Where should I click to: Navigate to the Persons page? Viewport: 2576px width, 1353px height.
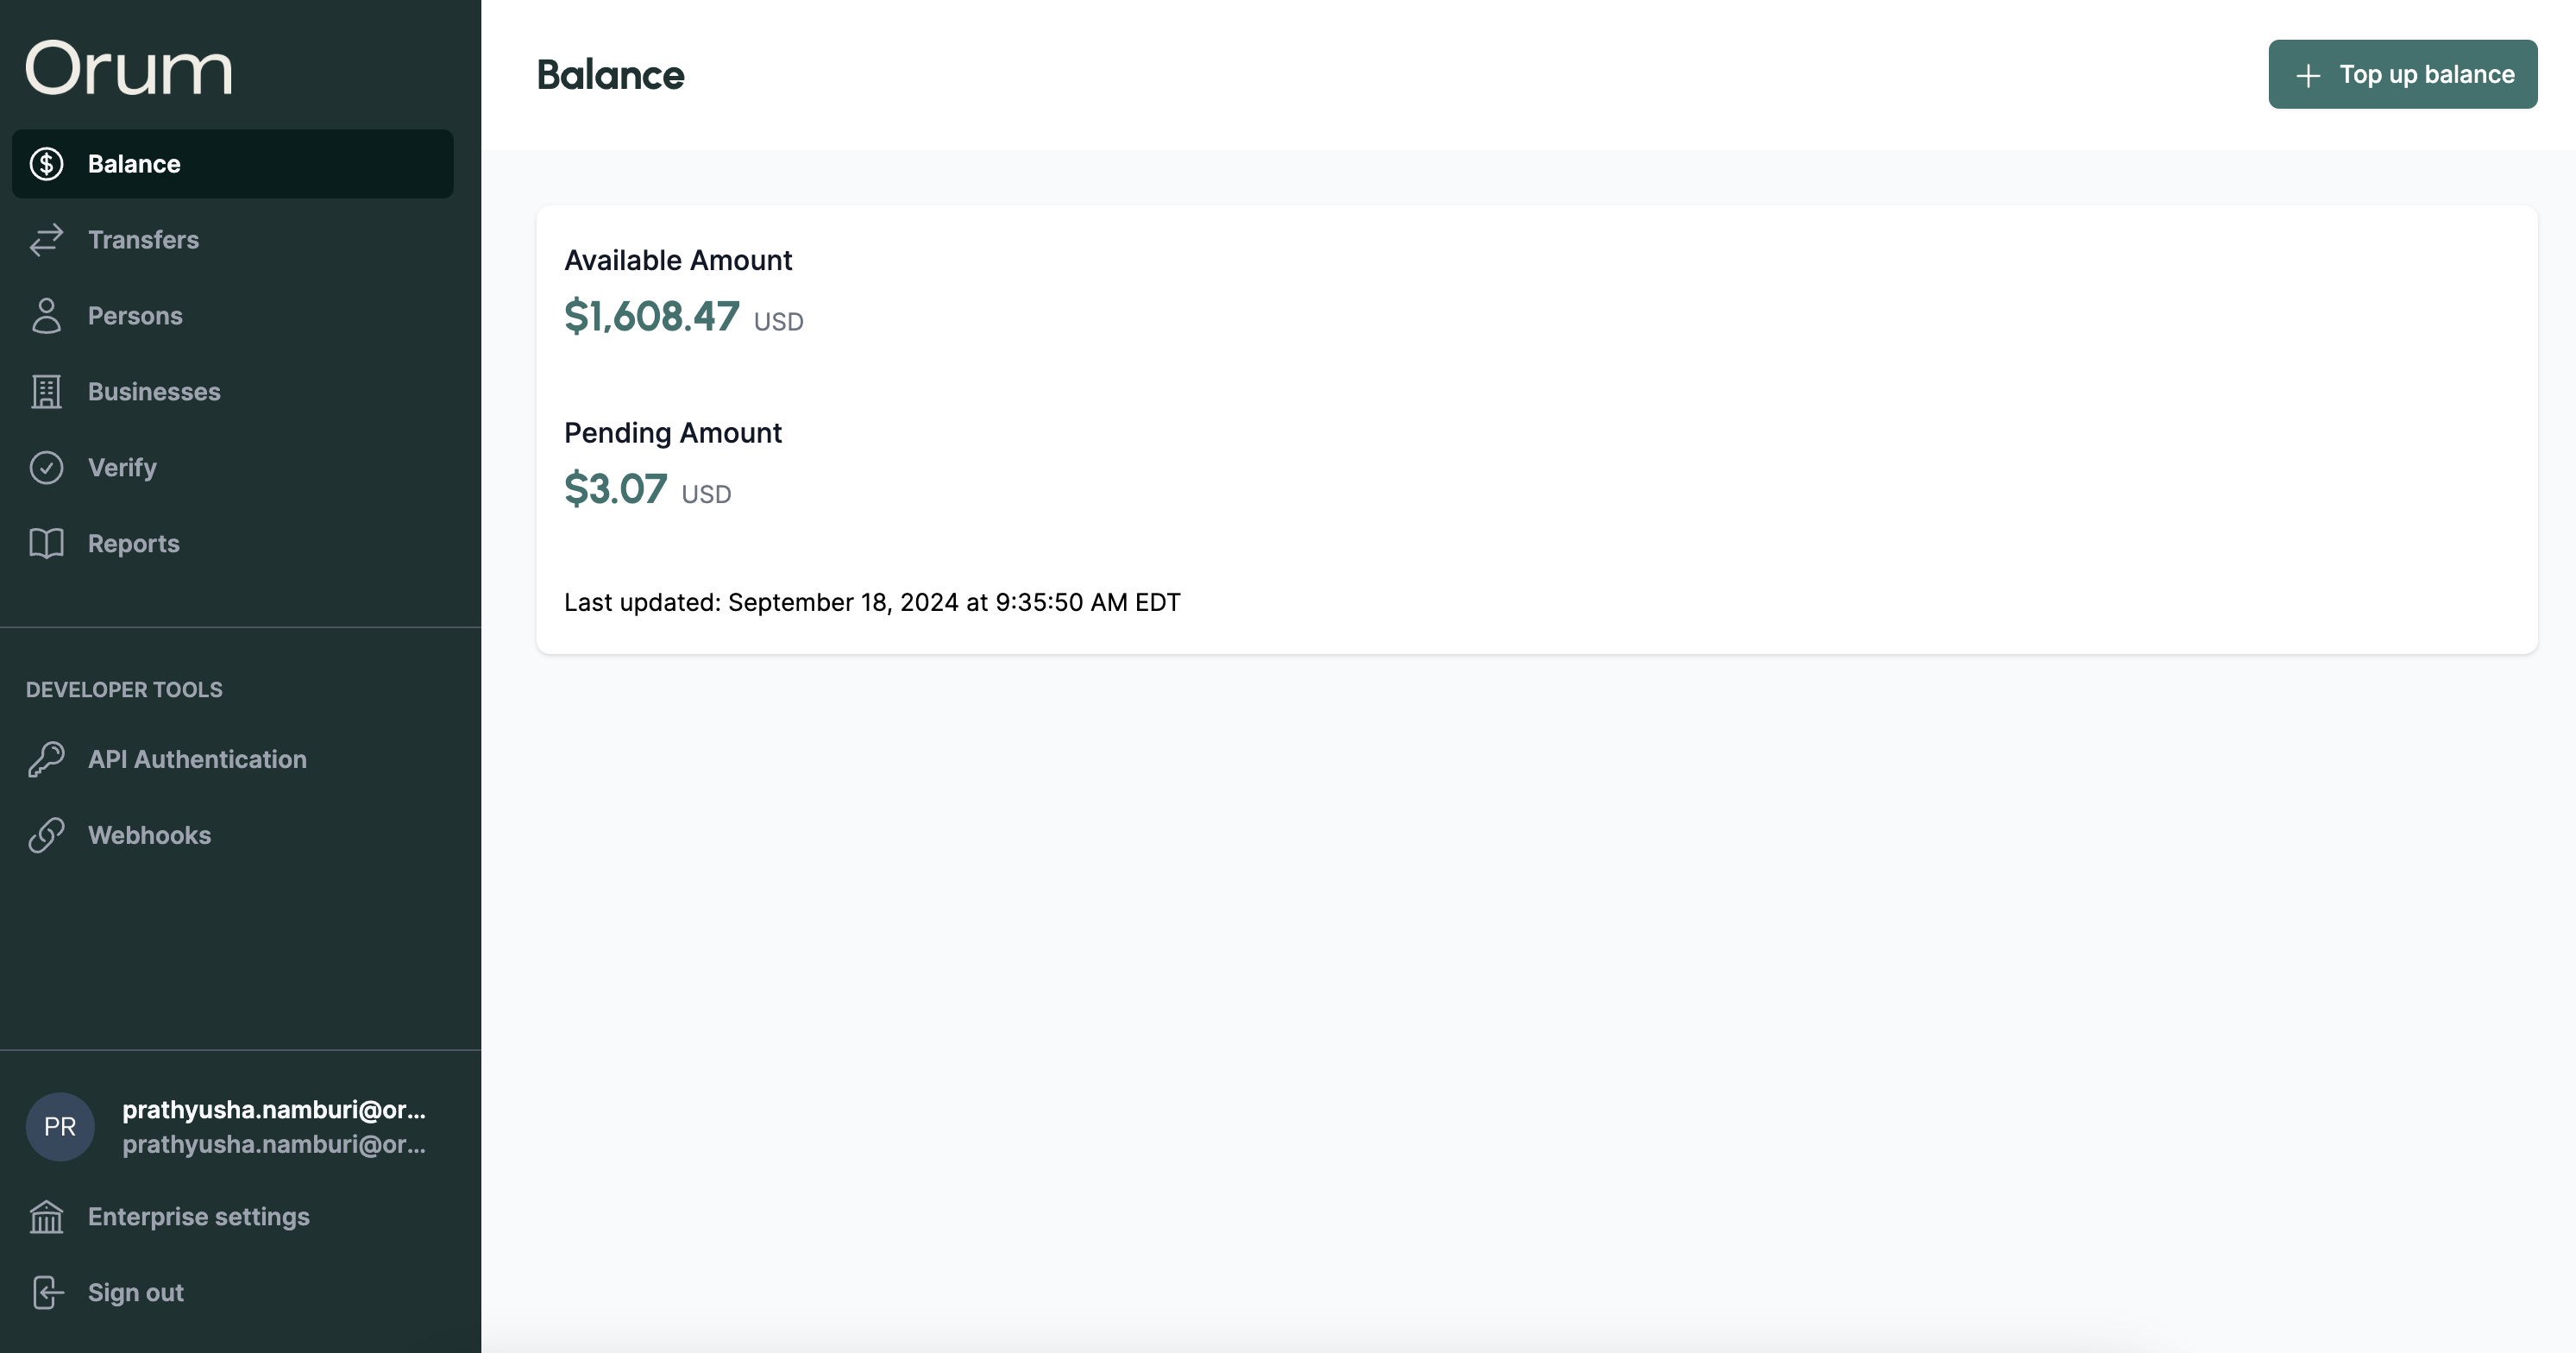point(135,315)
